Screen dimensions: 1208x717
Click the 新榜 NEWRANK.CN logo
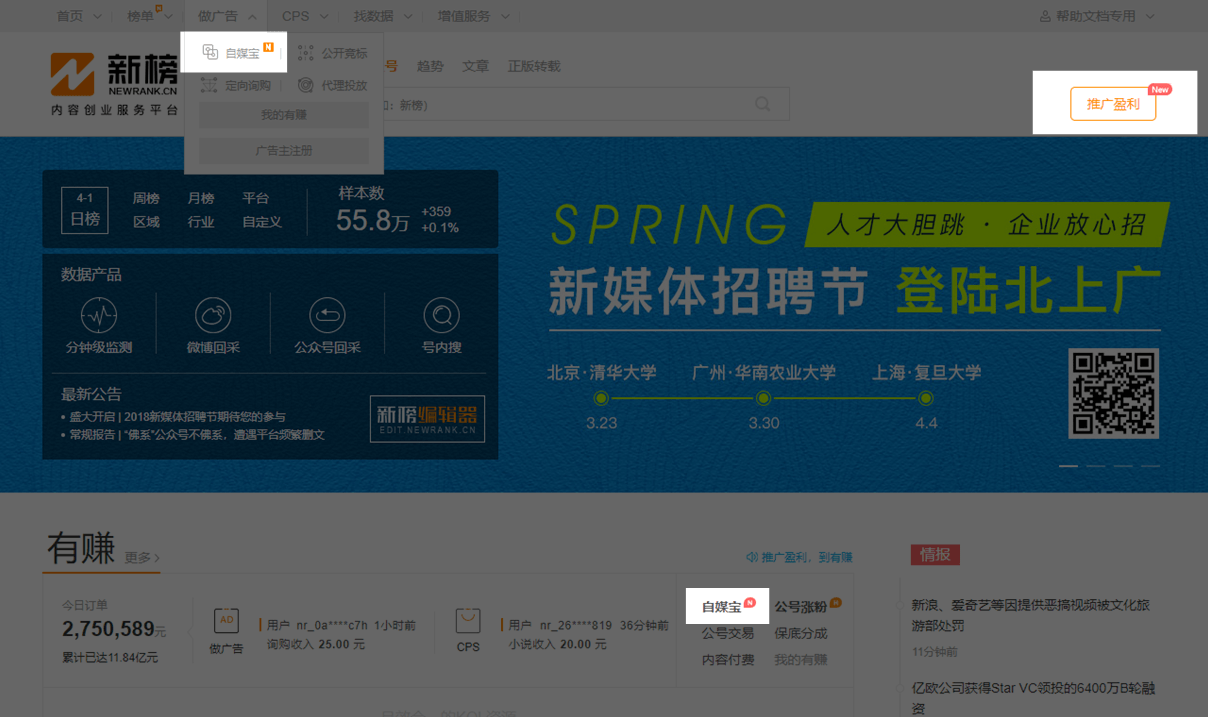coord(114,85)
